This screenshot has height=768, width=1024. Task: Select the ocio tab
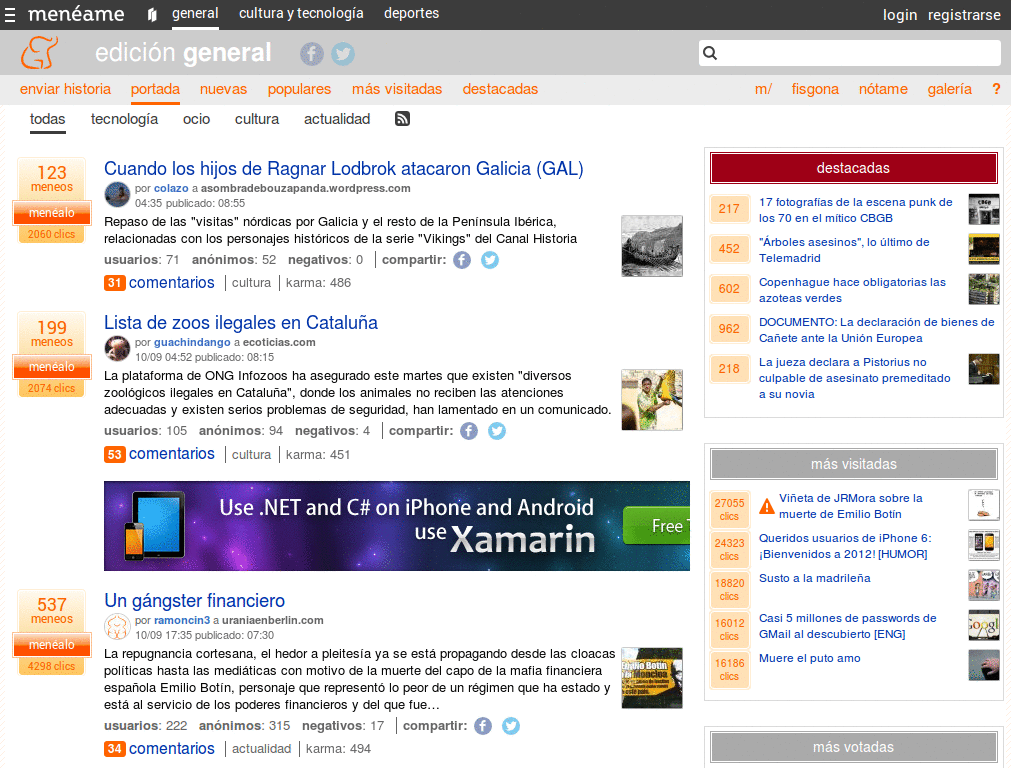(x=196, y=118)
